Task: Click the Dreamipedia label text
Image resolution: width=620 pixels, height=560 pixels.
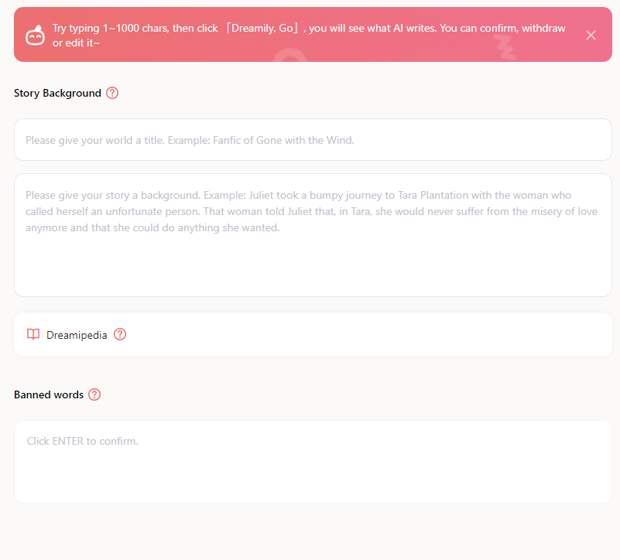Action: click(x=77, y=335)
